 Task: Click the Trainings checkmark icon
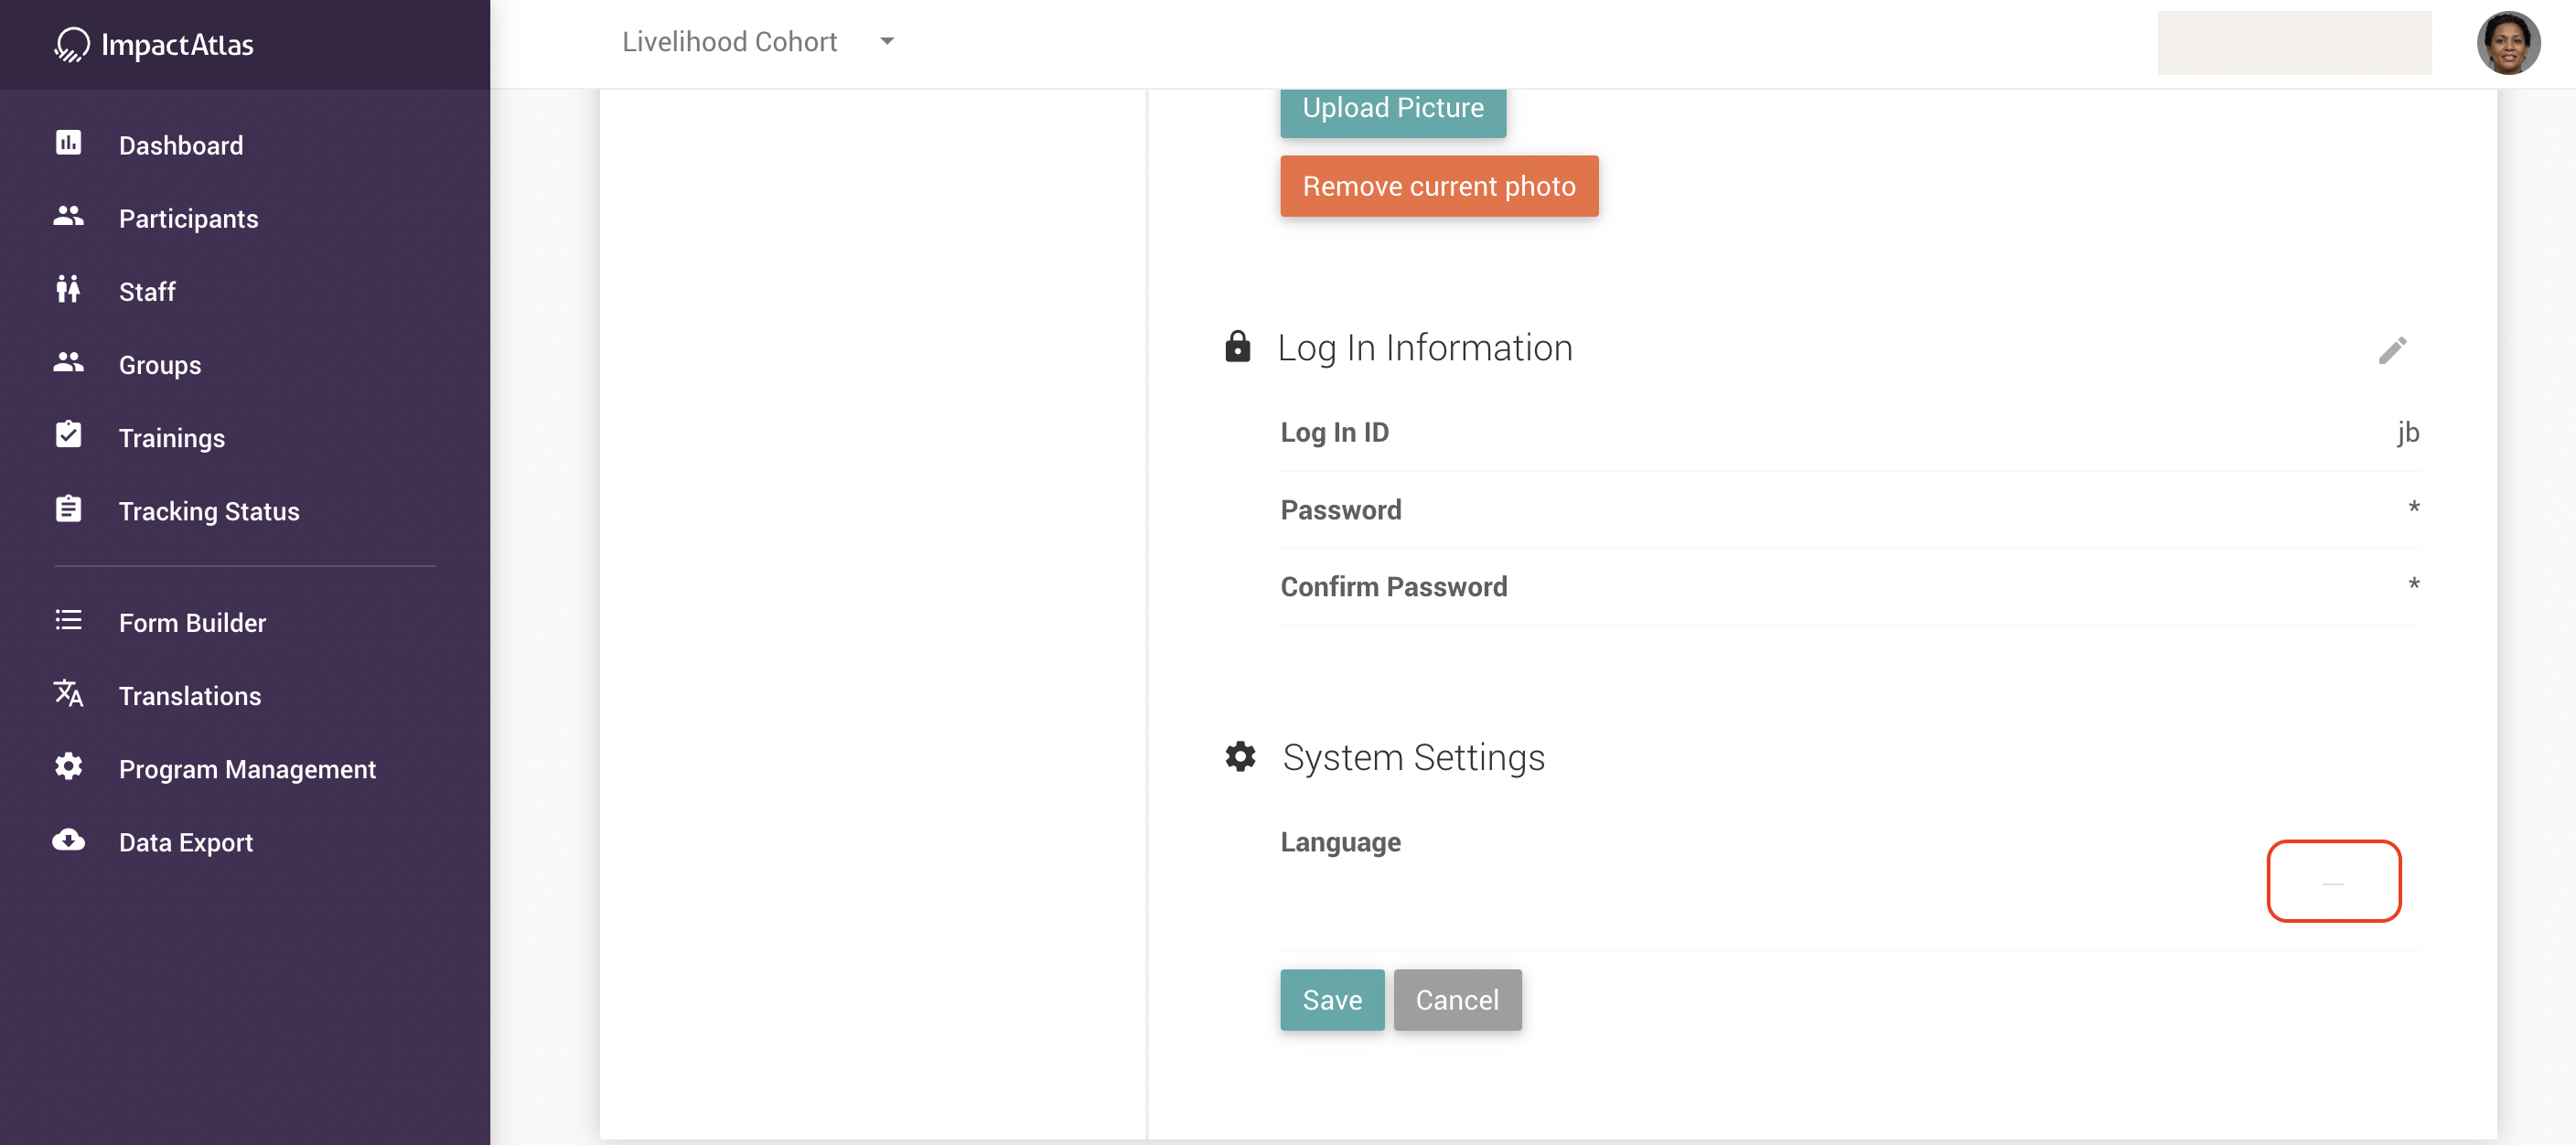pyautogui.click(x=67, y=434)
